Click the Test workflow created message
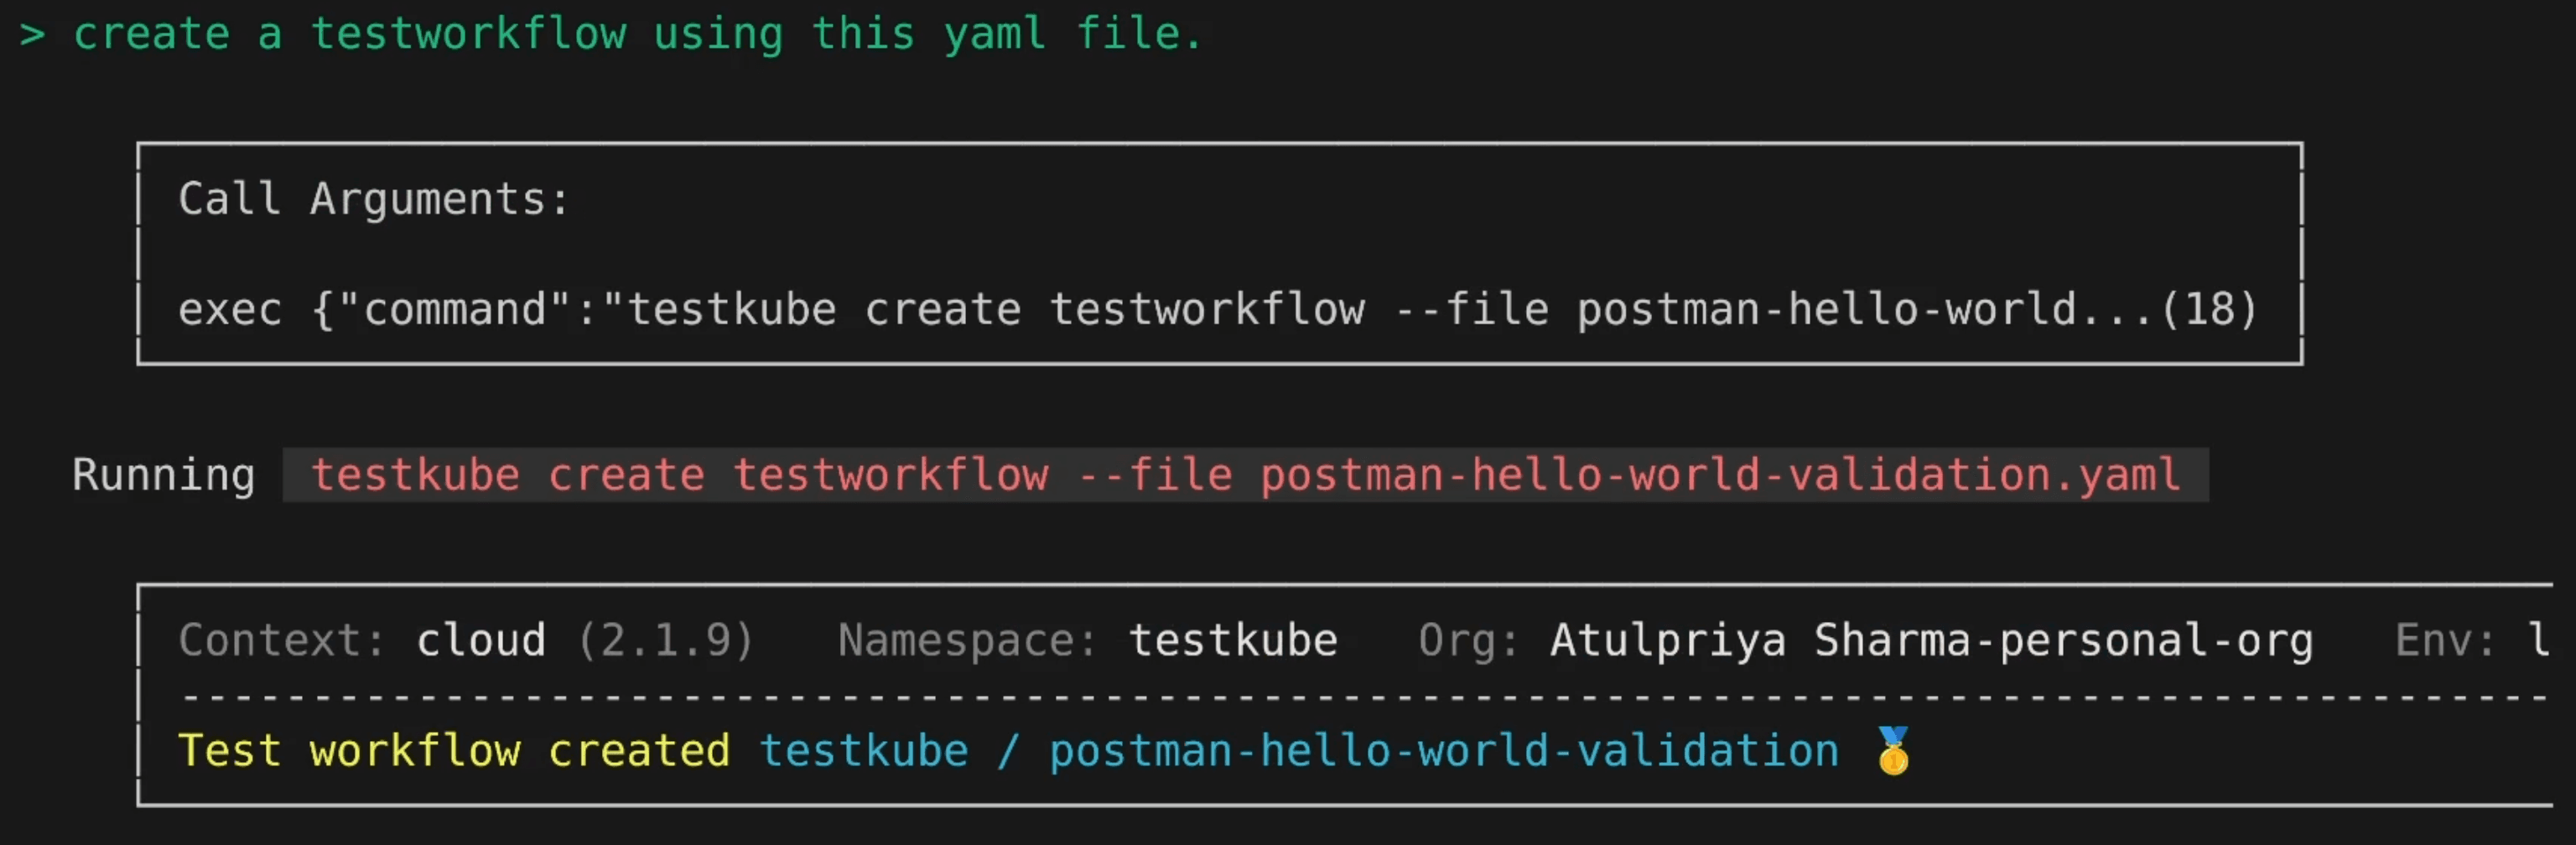 tap(454, 751)
